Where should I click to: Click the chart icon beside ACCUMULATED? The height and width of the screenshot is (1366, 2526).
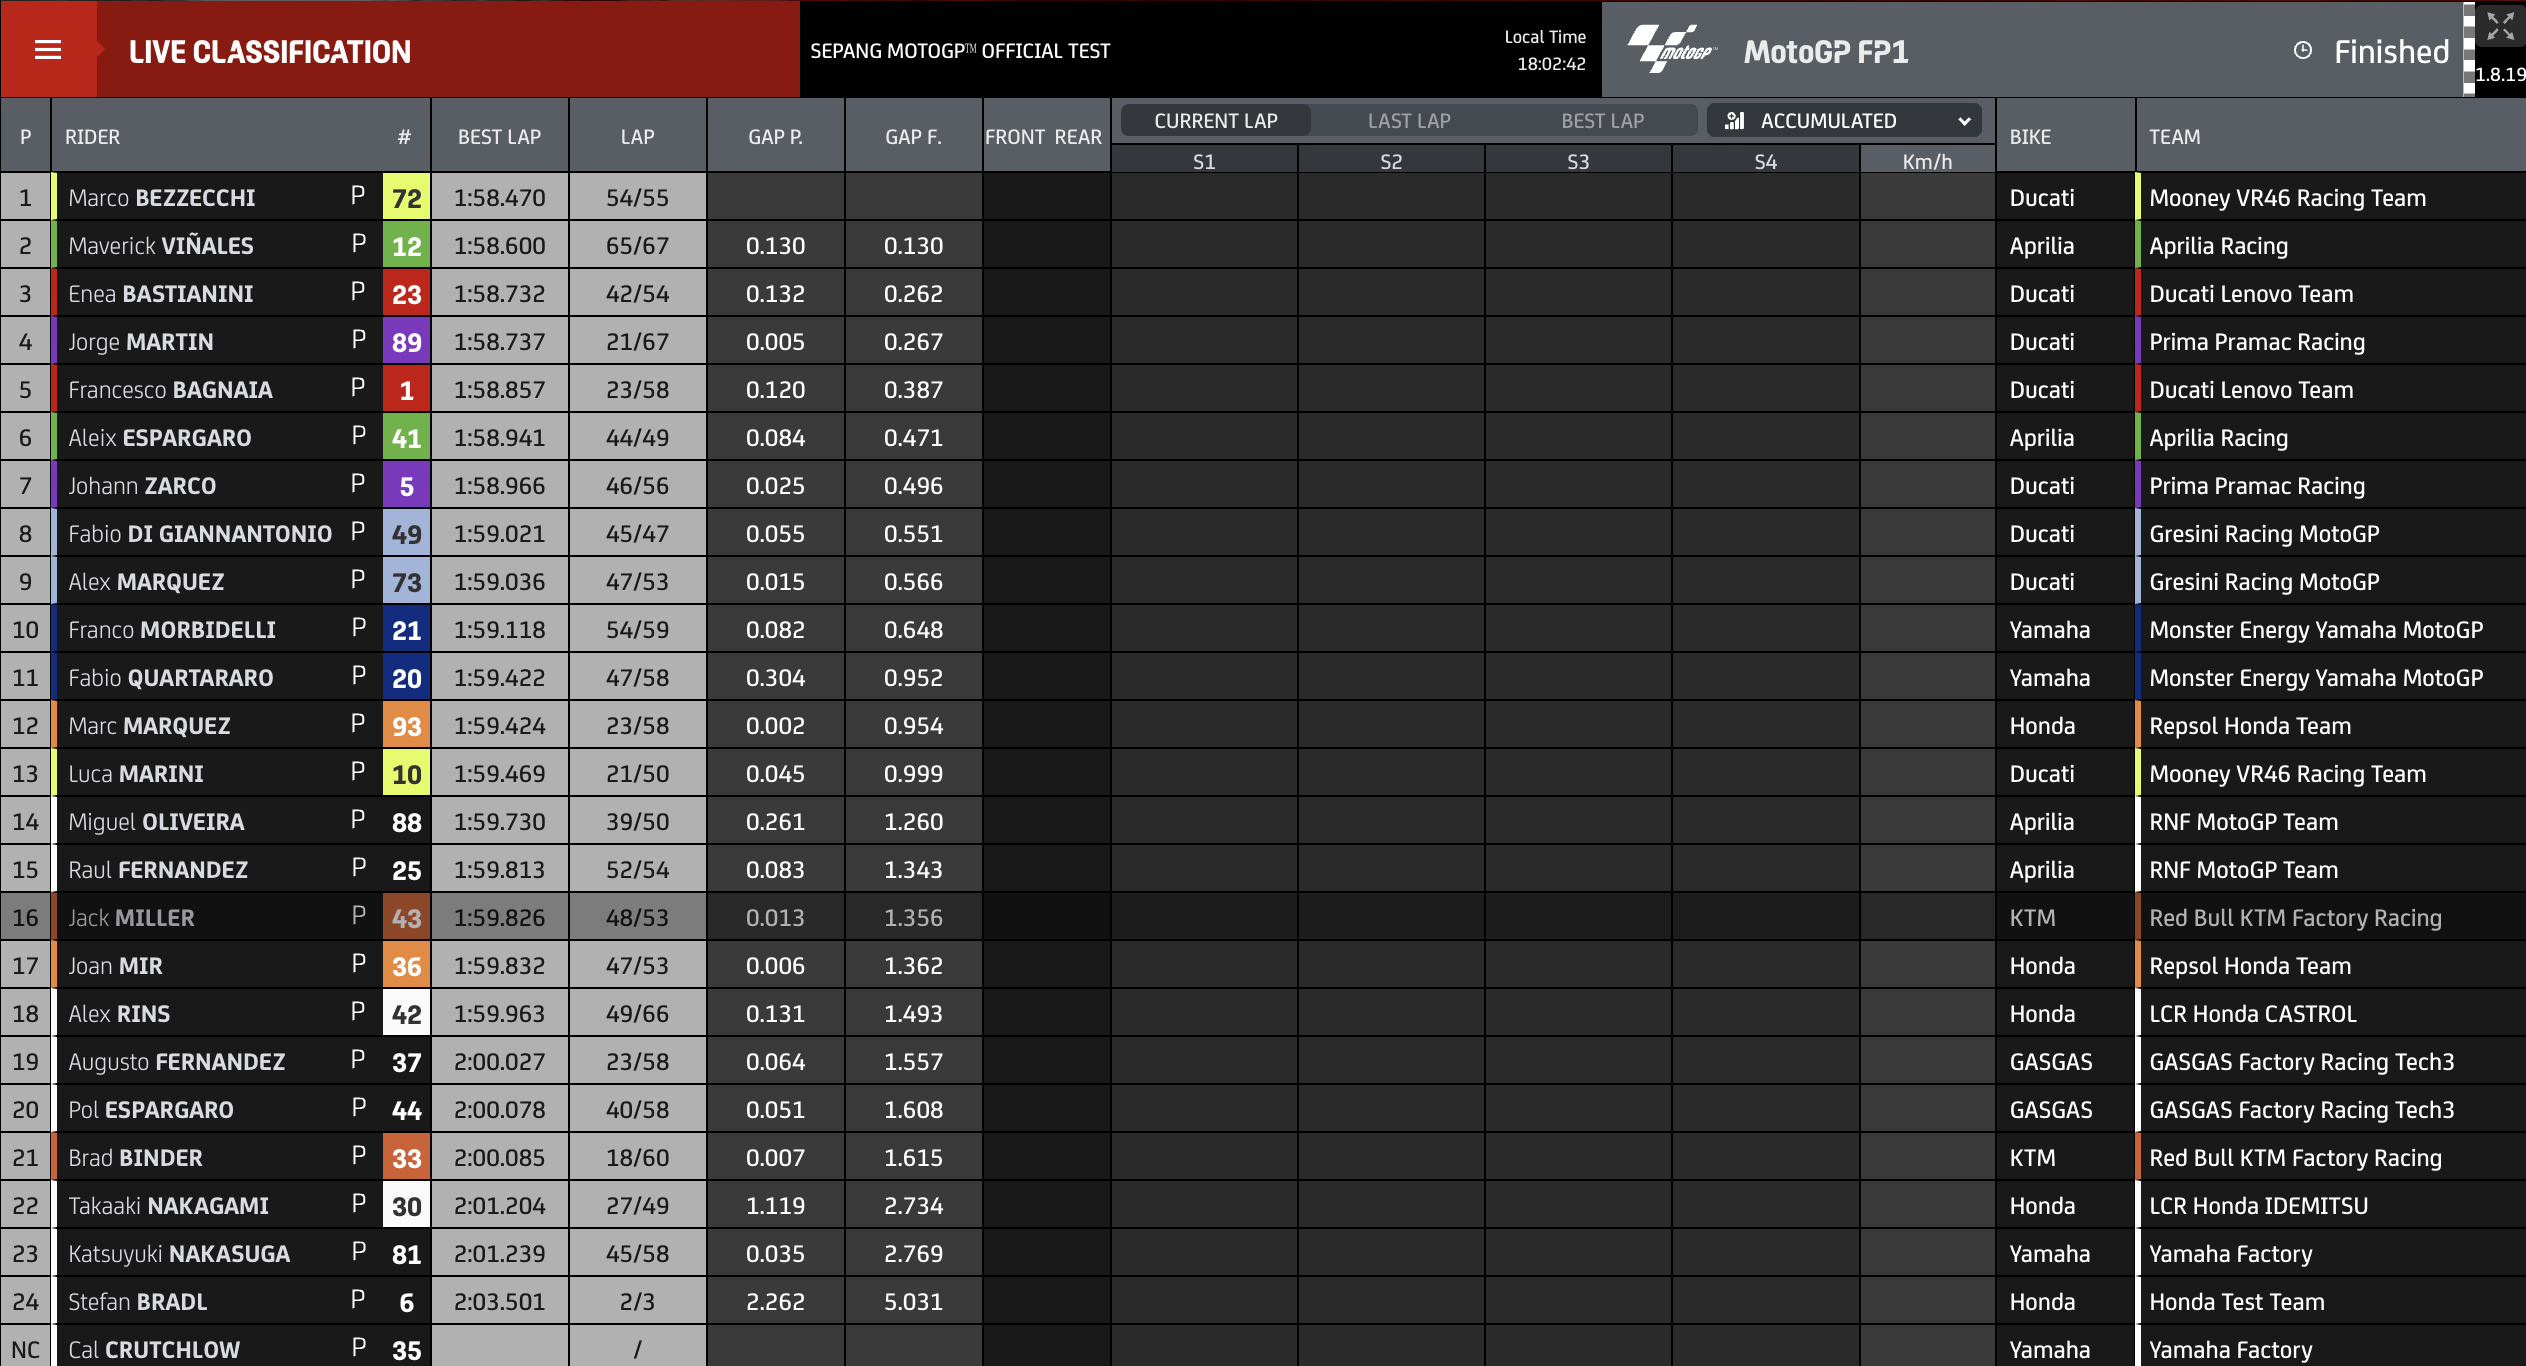[1735, 121]
